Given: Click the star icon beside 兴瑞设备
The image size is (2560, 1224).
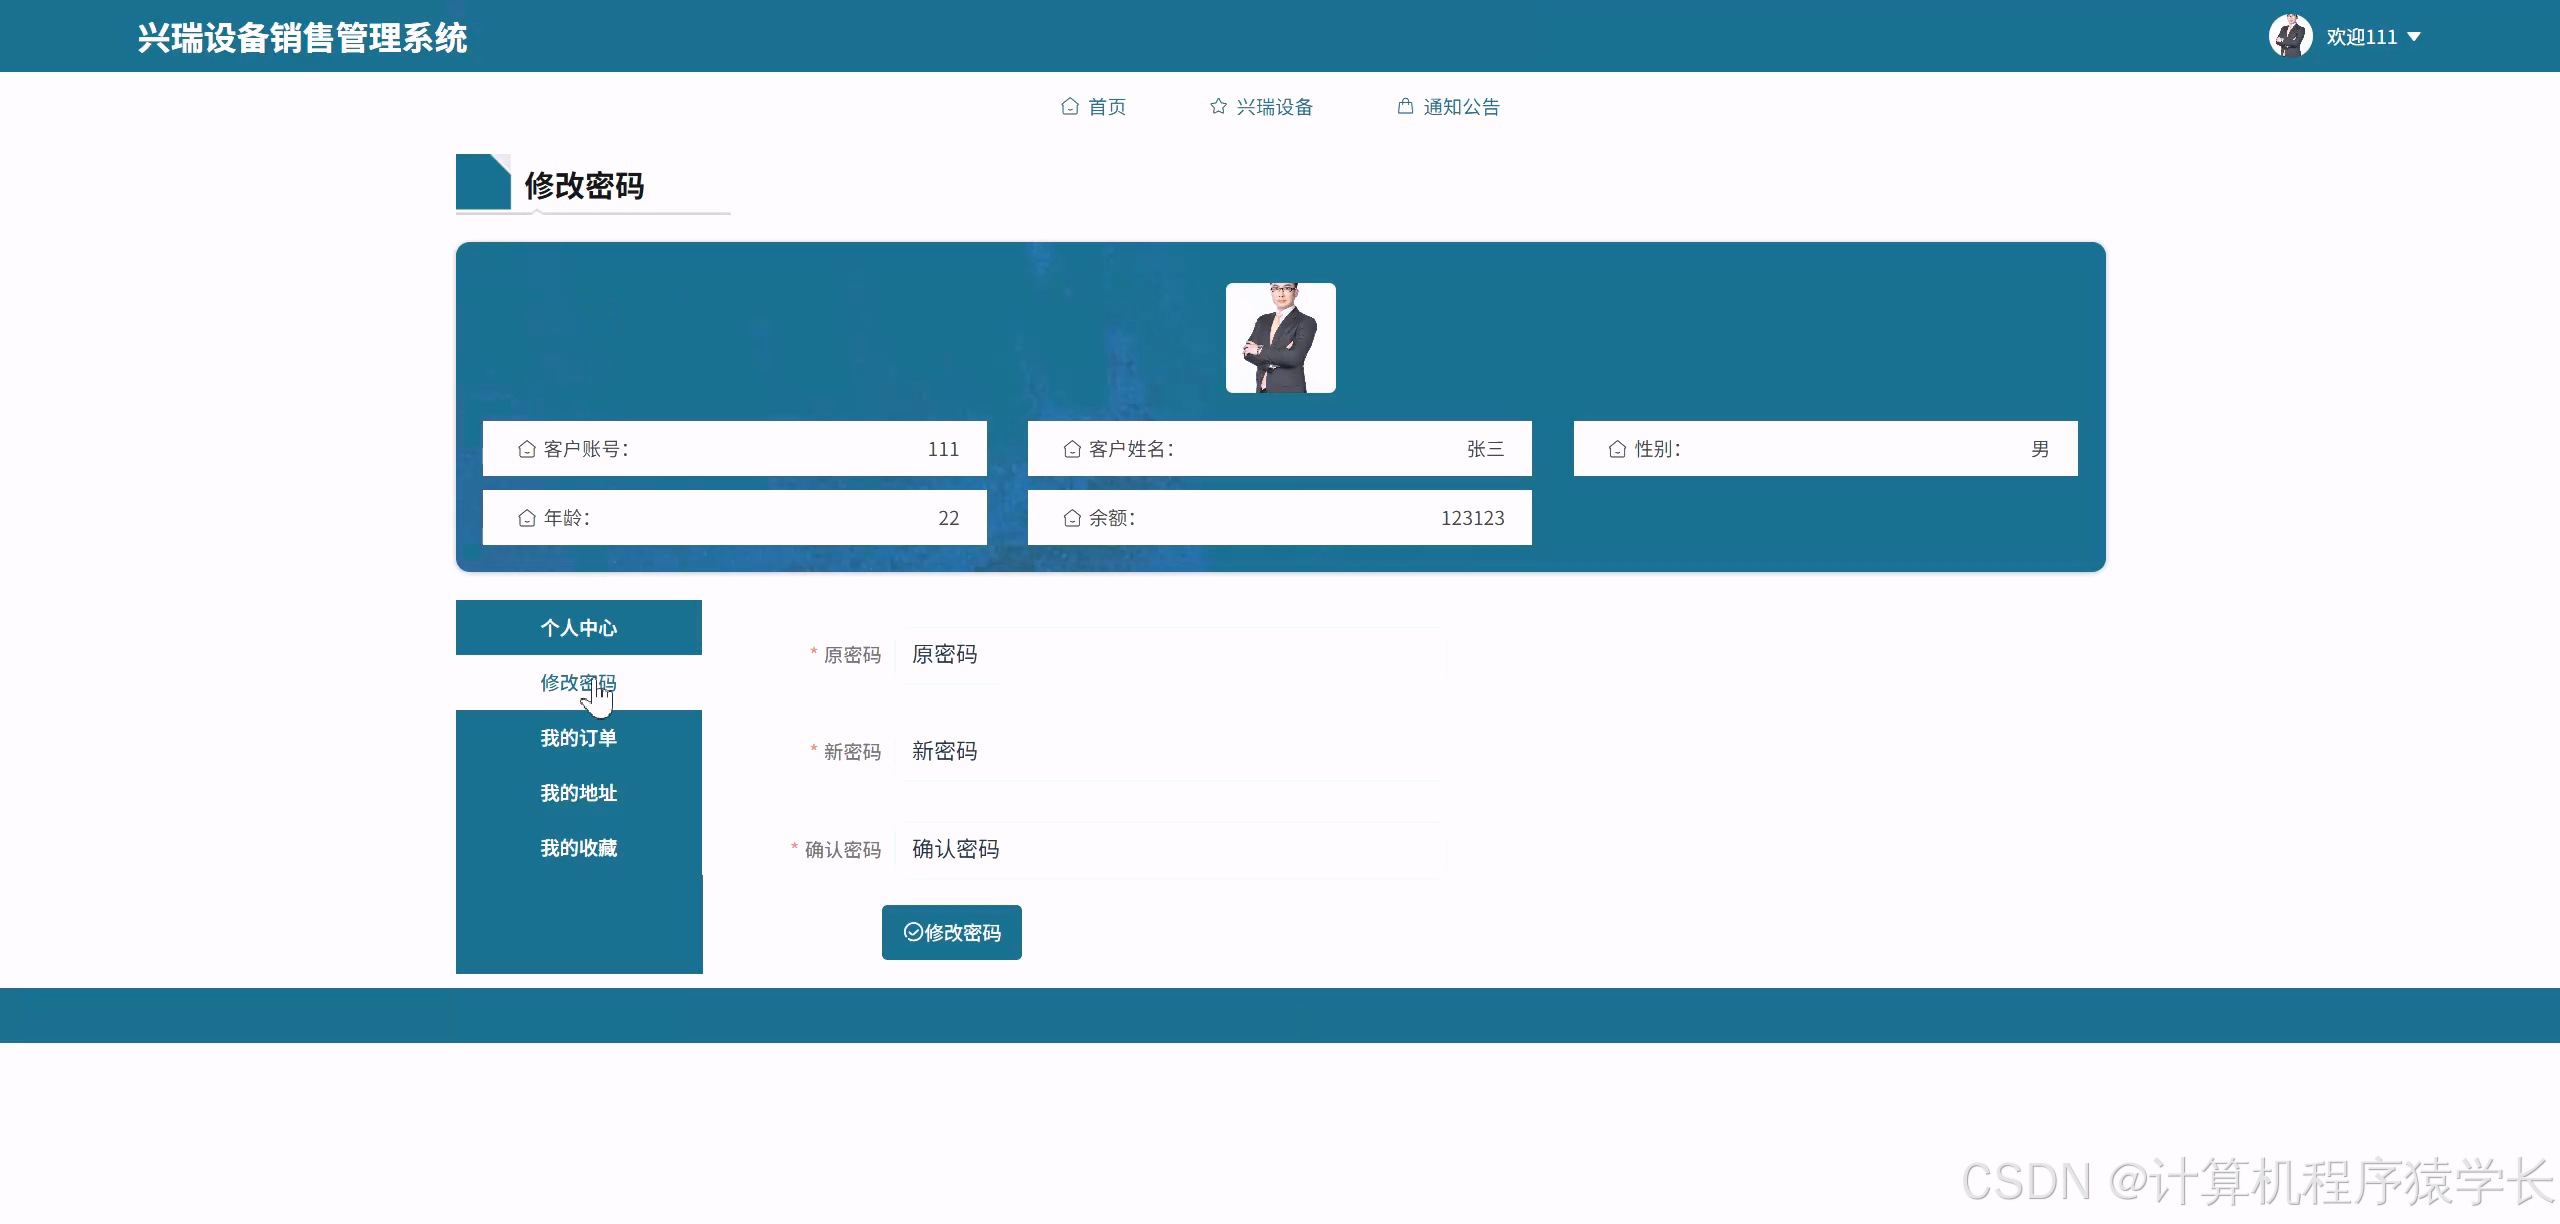Looking at the screenshot, I should pyautogui.click(x=1218, y=106).
